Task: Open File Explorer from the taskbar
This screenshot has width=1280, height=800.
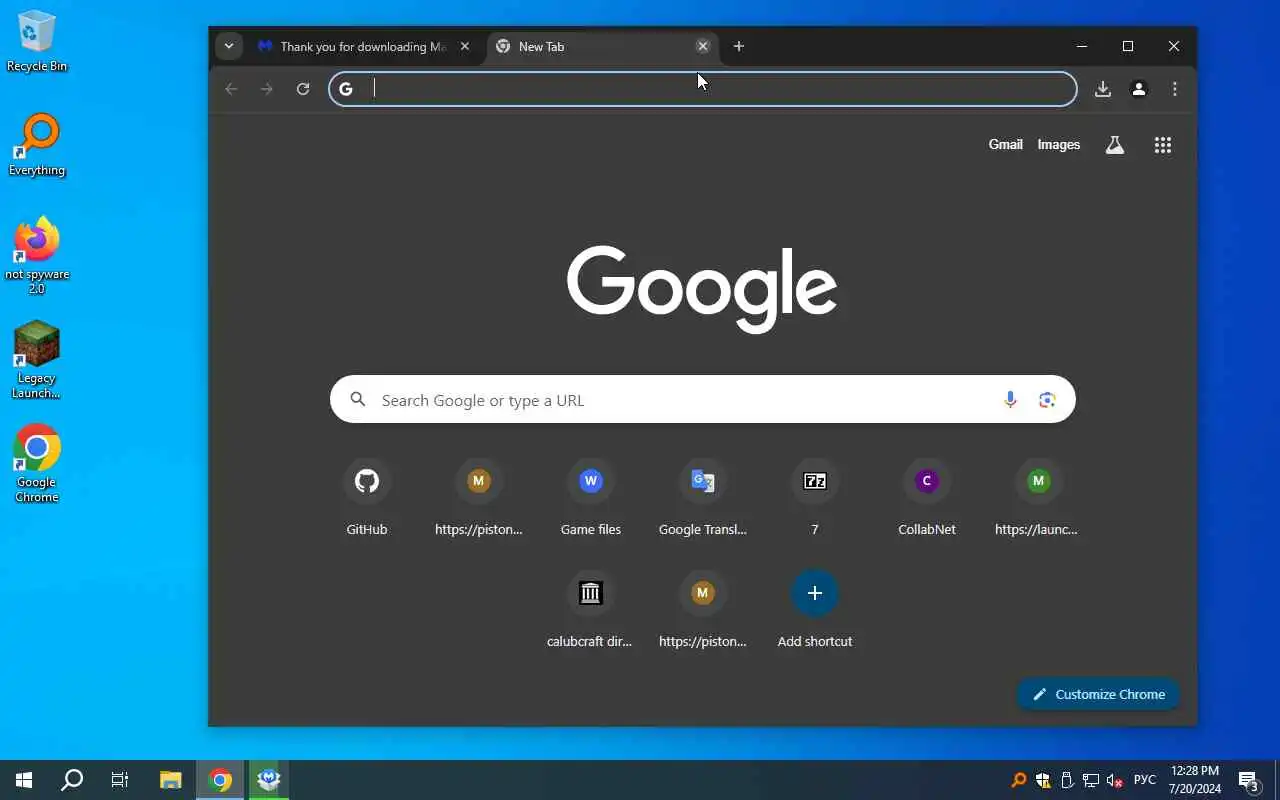Action: coord(171,780)
